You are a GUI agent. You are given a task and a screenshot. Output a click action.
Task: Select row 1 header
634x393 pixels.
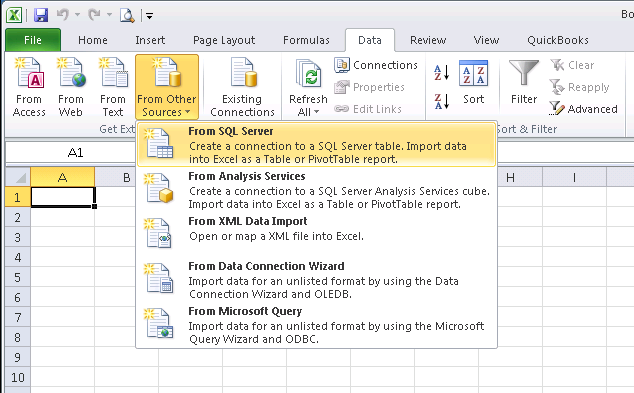click(x=17, y=197)
